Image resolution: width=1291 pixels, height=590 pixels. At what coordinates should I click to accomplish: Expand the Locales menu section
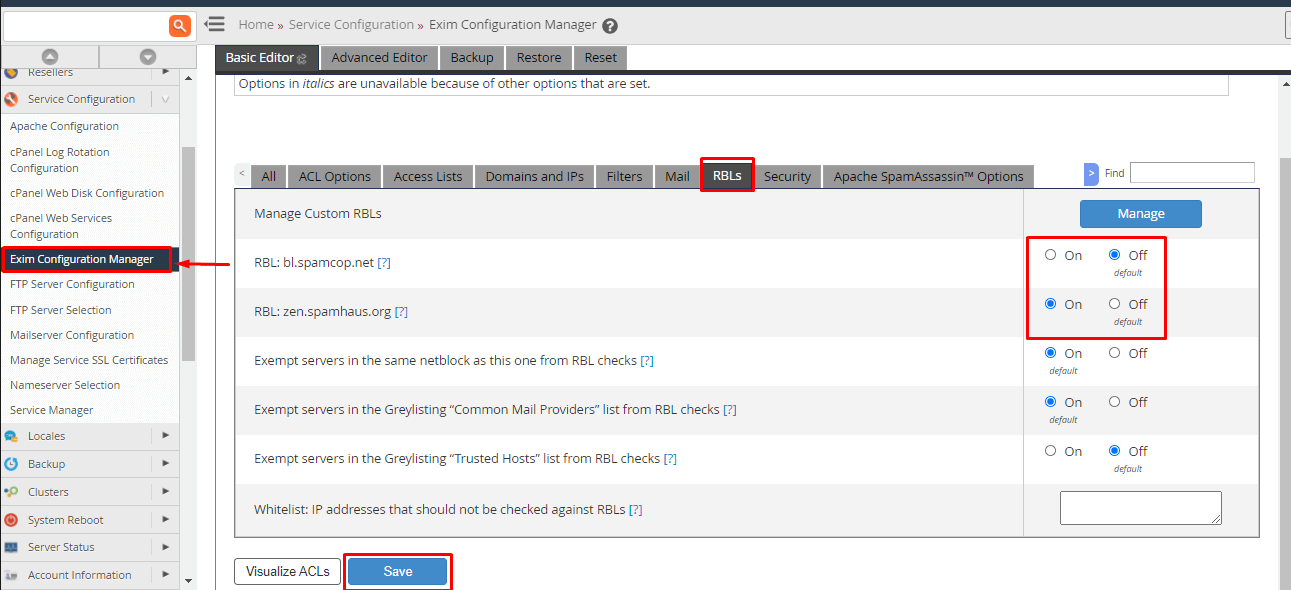pyautogui.click(x=165, y=435)
